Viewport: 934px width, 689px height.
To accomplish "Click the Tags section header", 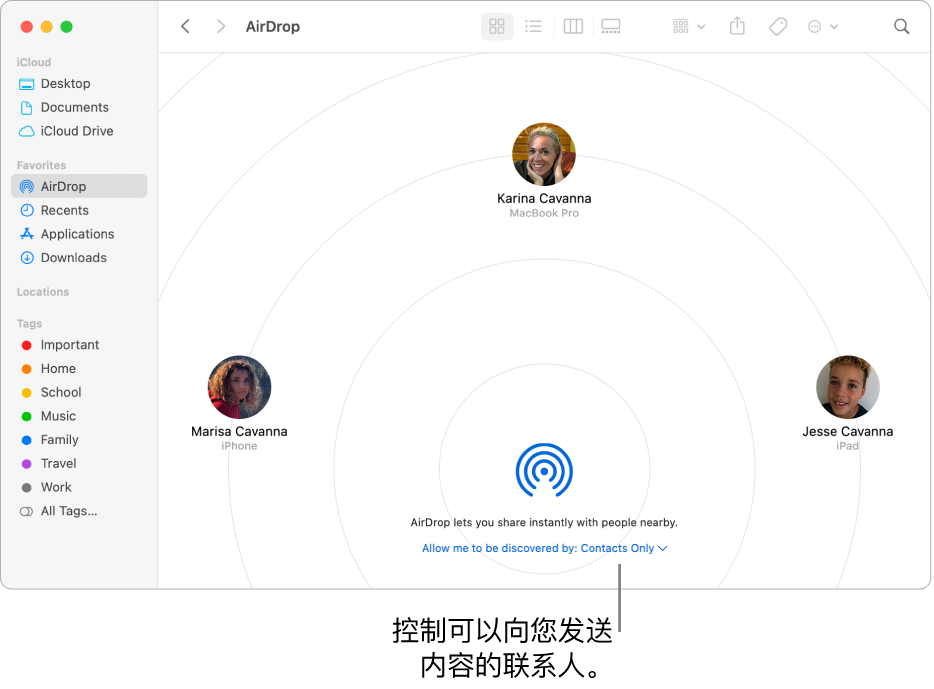I will pos(29,323).
